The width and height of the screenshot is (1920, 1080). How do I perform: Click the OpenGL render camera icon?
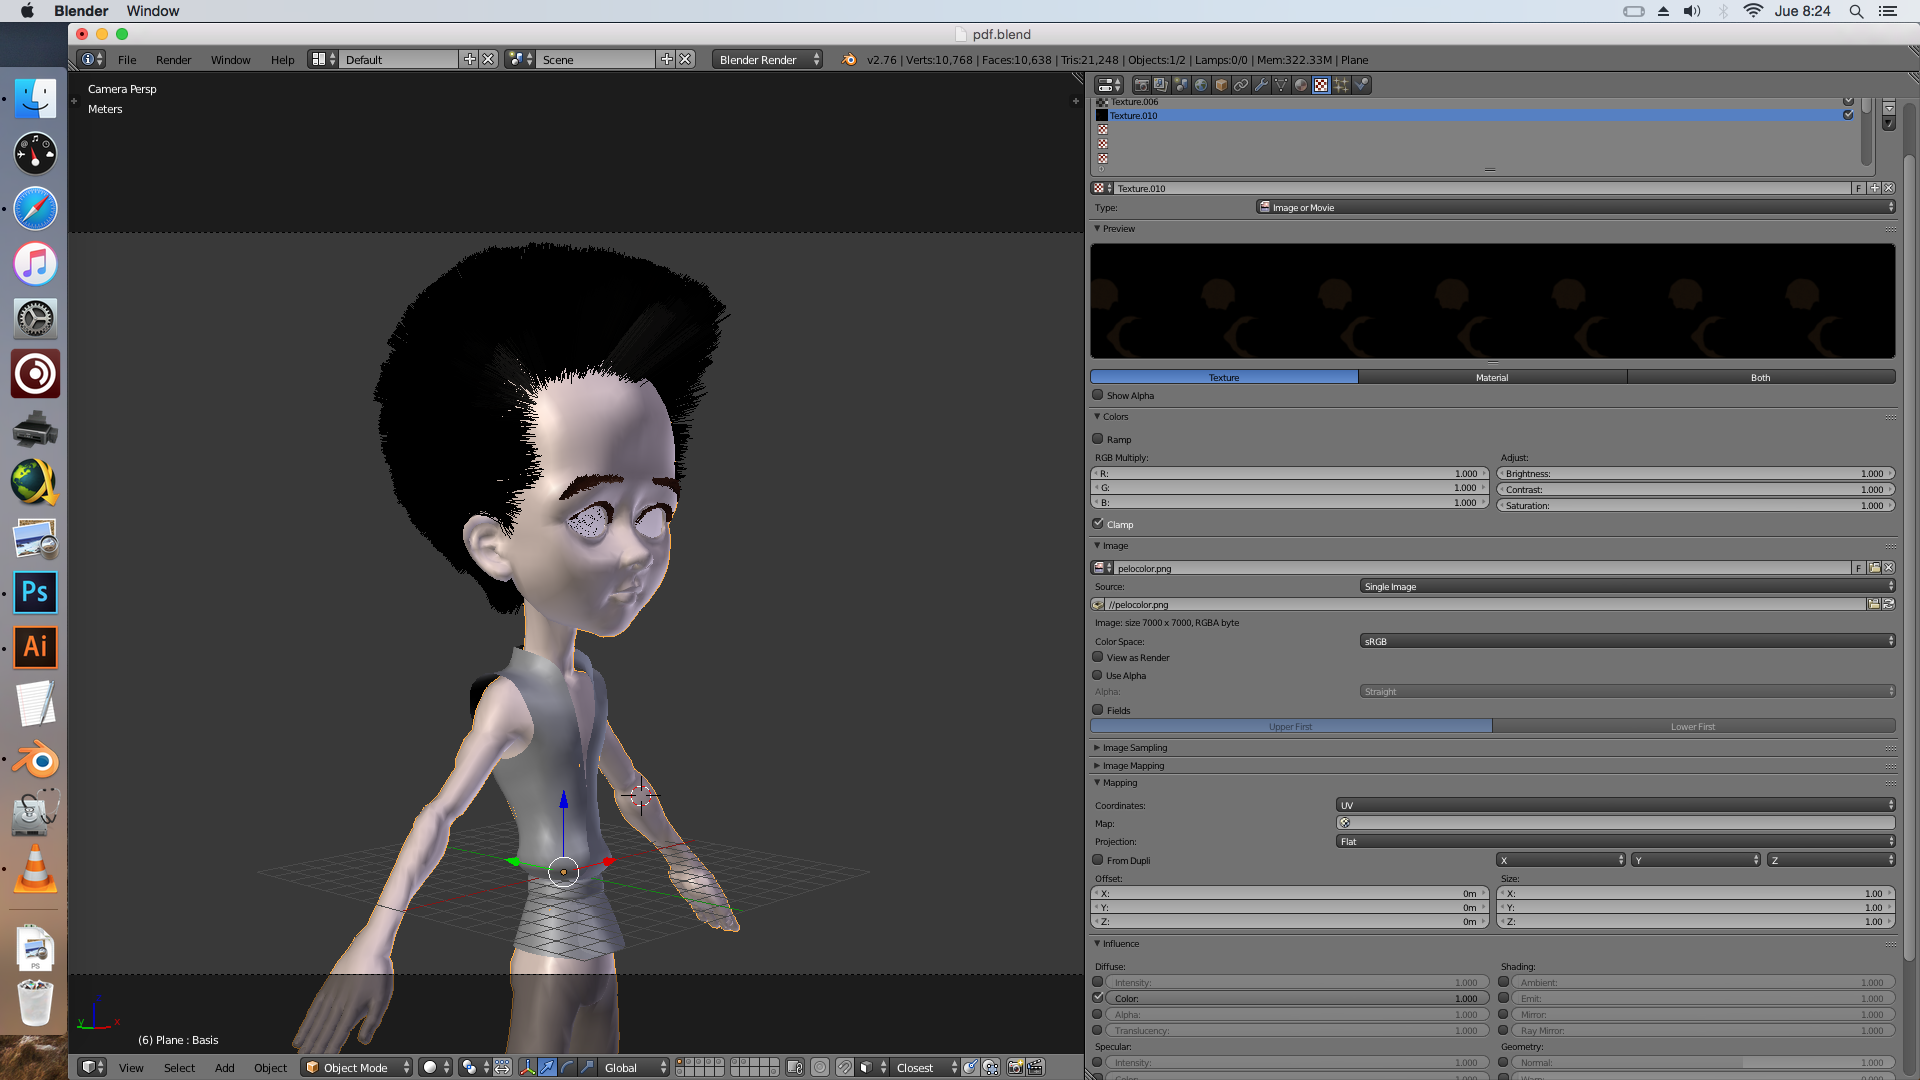click(1015, 1067)
